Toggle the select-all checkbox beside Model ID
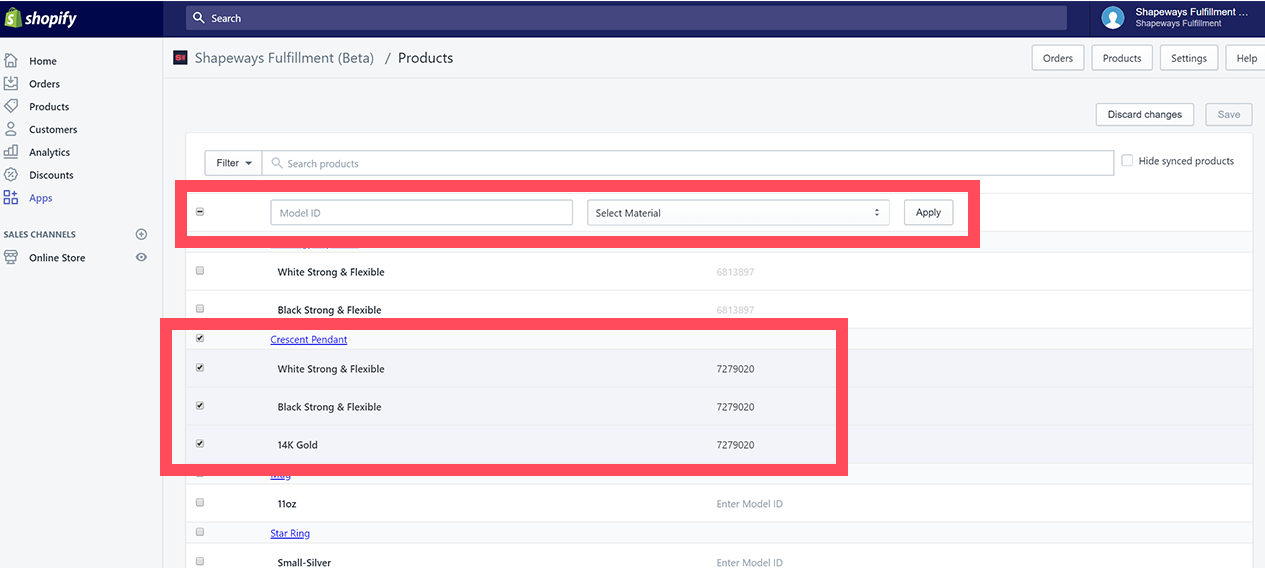 pos(200,212)
